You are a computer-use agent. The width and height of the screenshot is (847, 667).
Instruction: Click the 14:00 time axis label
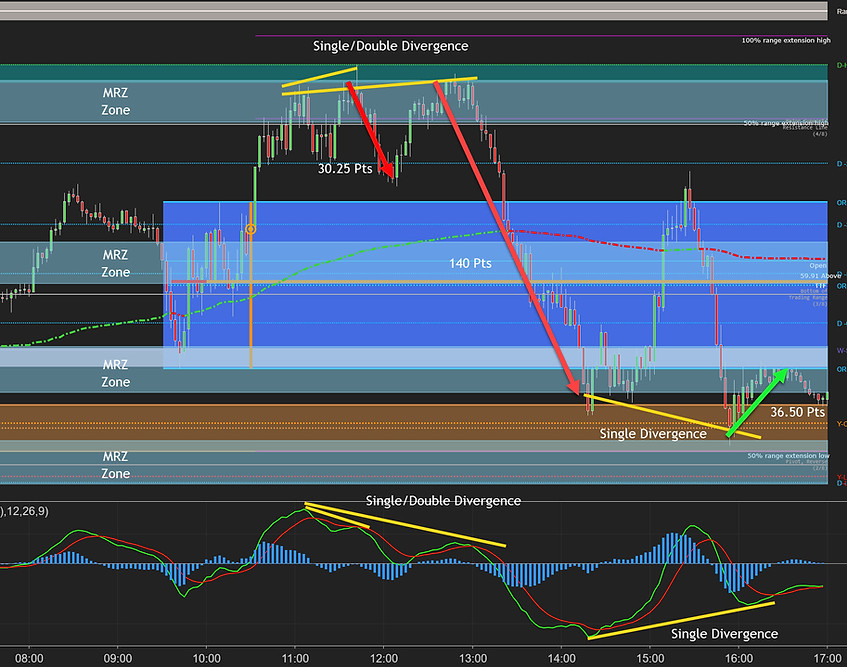[x=561, y=658]
